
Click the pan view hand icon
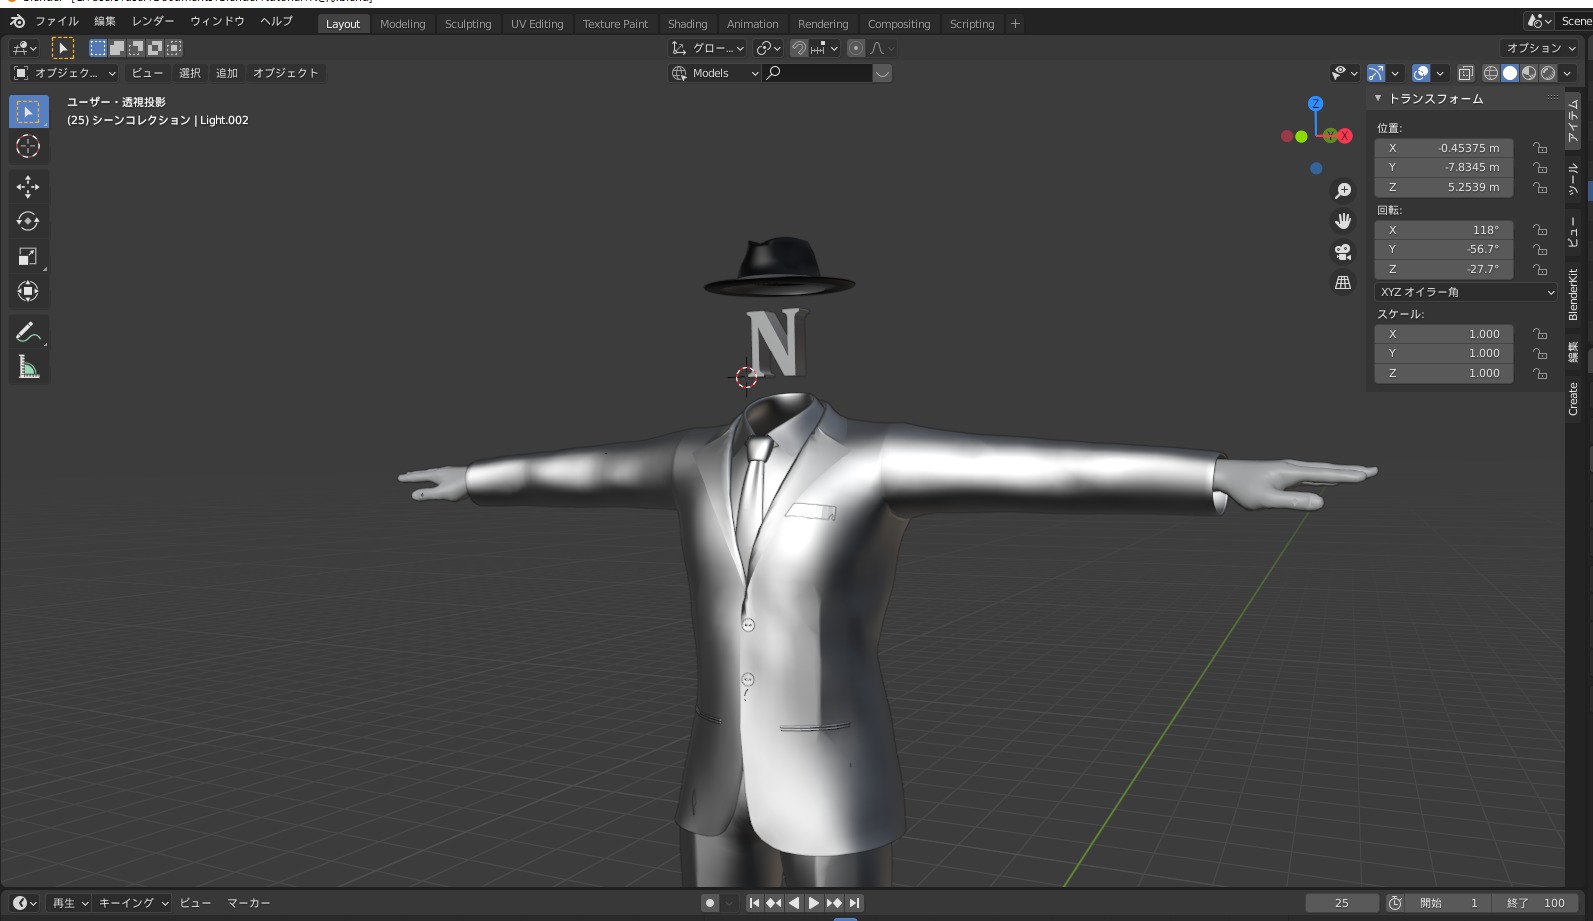1343,221
